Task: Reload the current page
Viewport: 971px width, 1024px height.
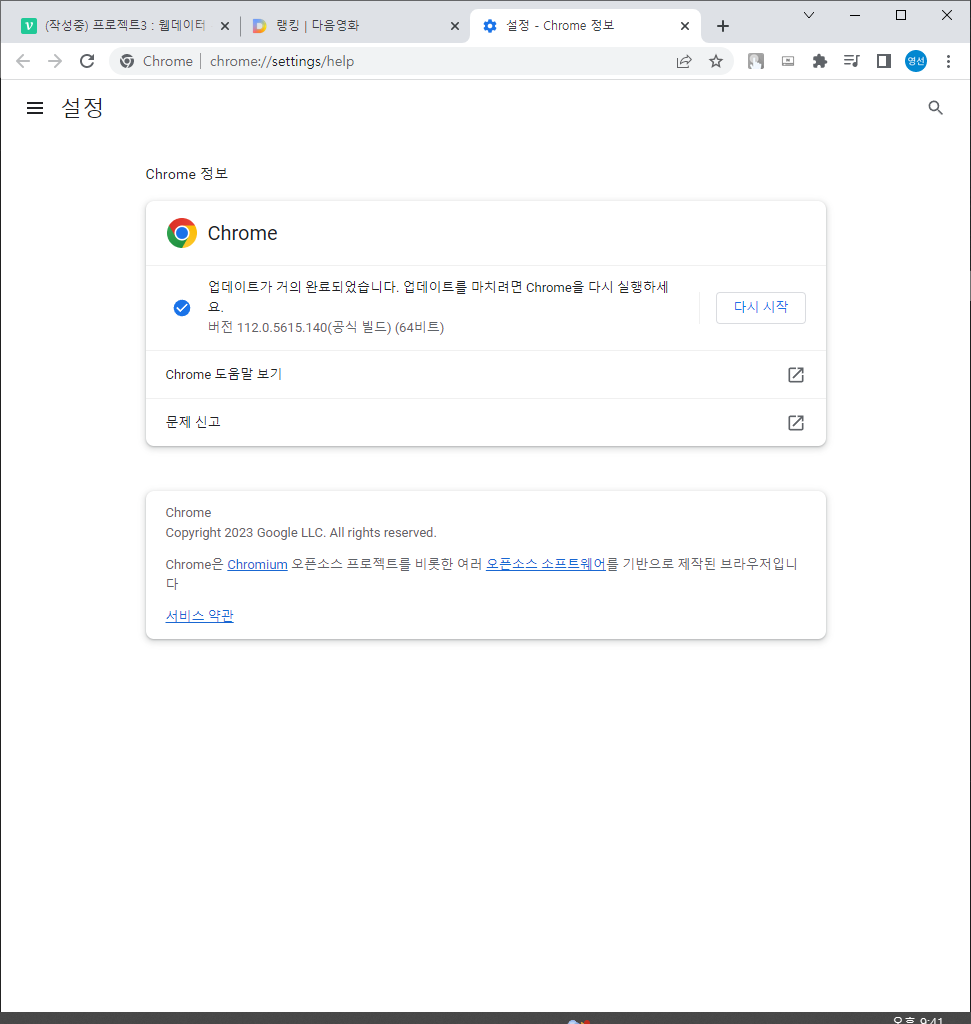Action: pyautogui.click(x=87, y=61)
